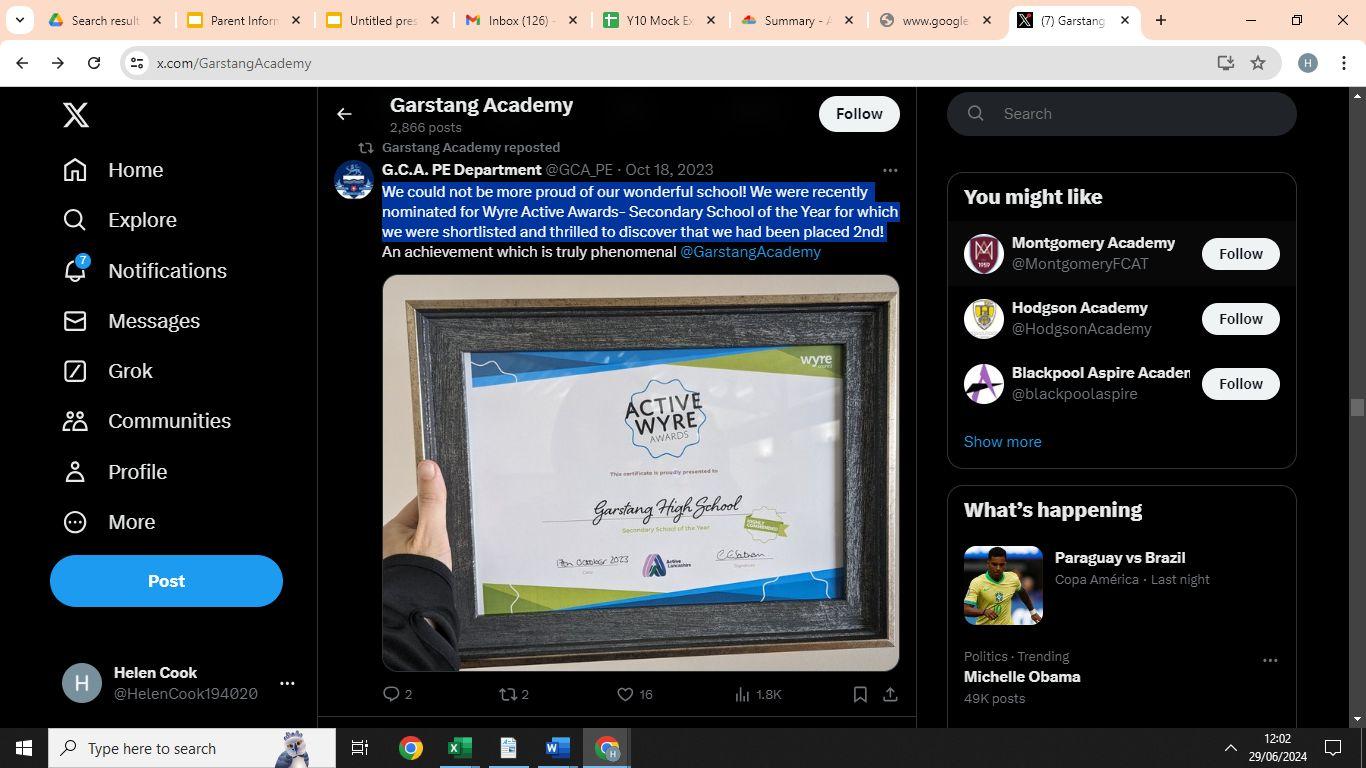Open account options beside Helen Cook
This screenshot has width=1366, height=768.
[287, 683]
